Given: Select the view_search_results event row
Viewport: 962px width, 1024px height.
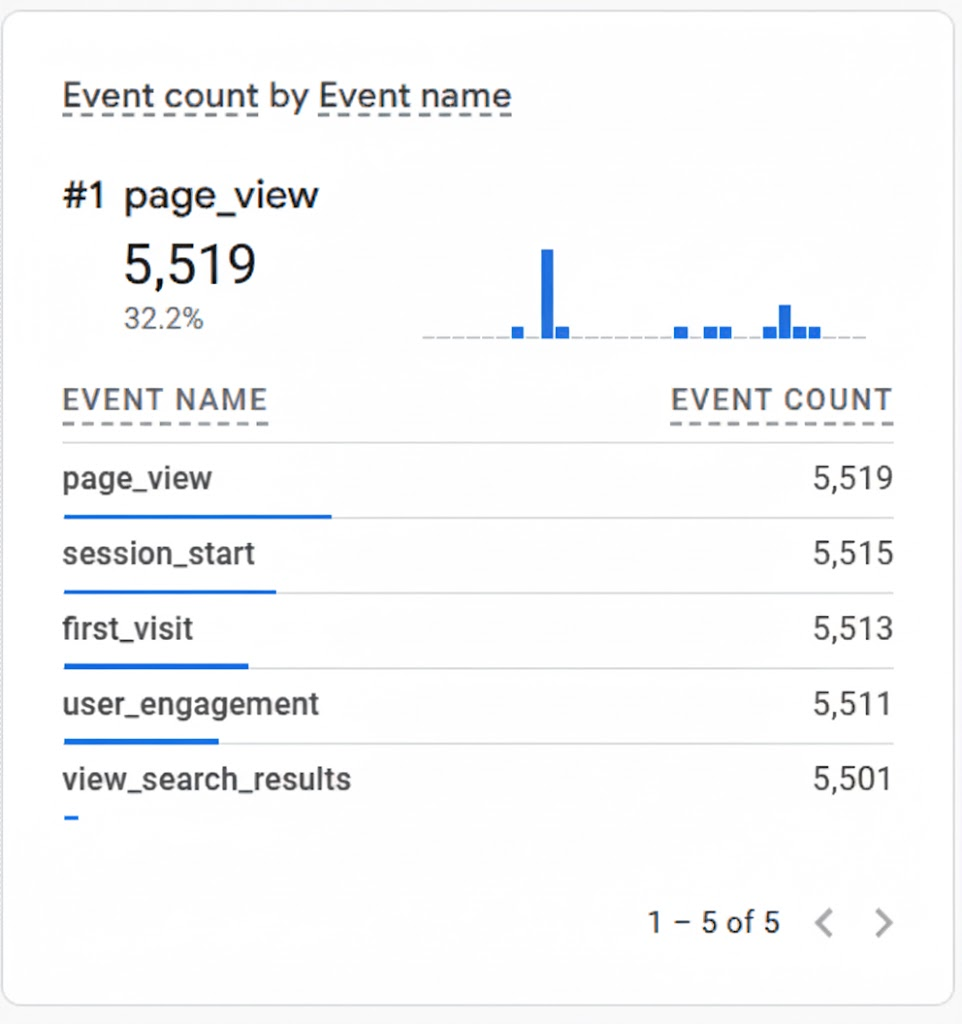Looking at the screenshot, I should 206,778.
